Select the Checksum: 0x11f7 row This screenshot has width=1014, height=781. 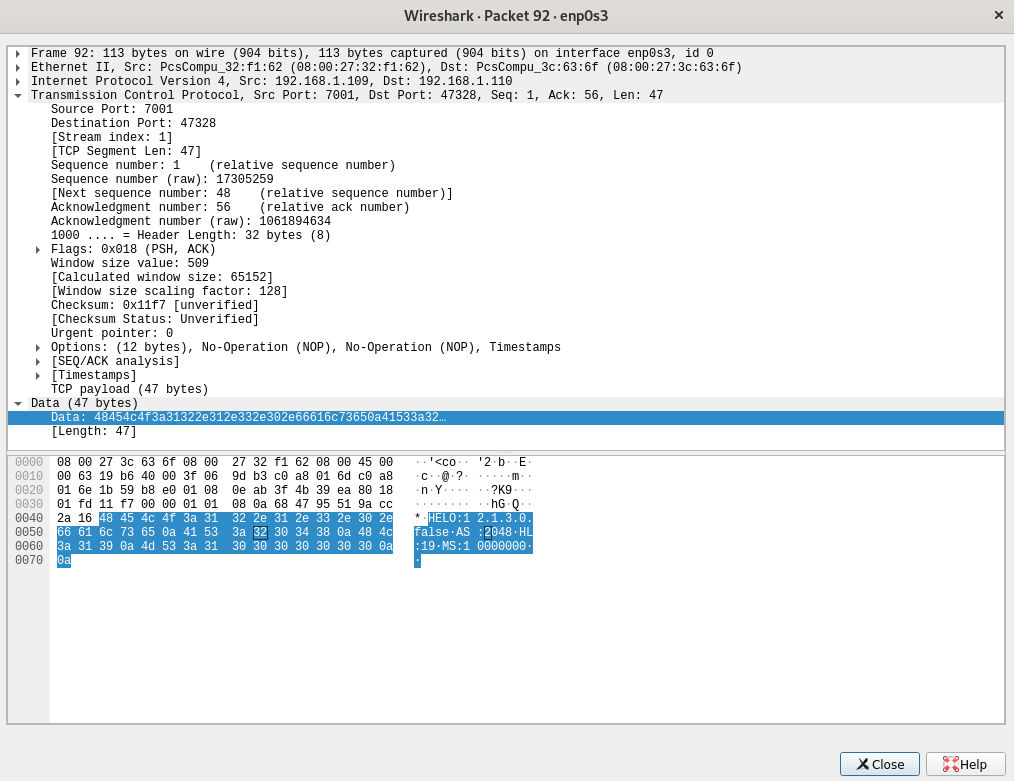tap(506, 305)
